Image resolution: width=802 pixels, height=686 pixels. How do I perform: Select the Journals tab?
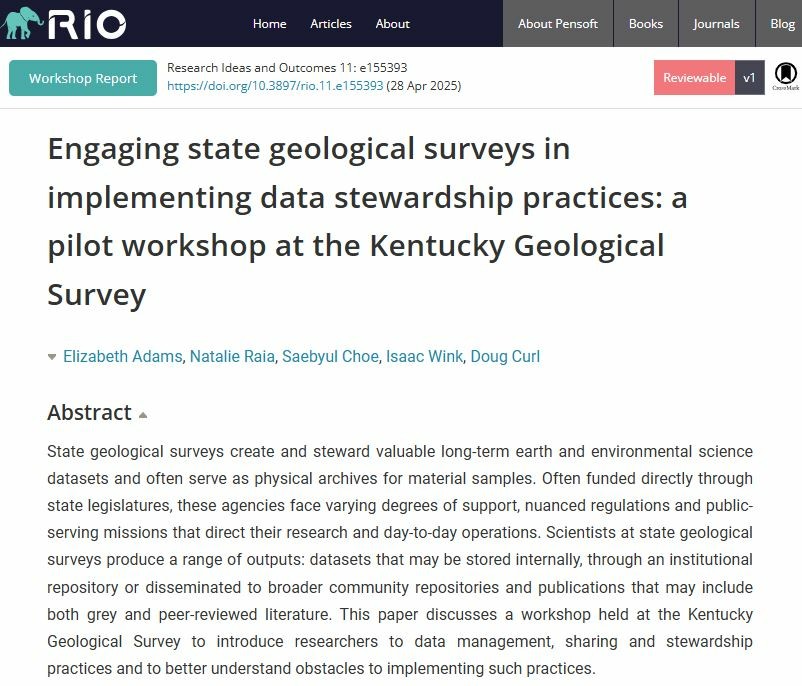pyautogui.click(x=716, y=24)
